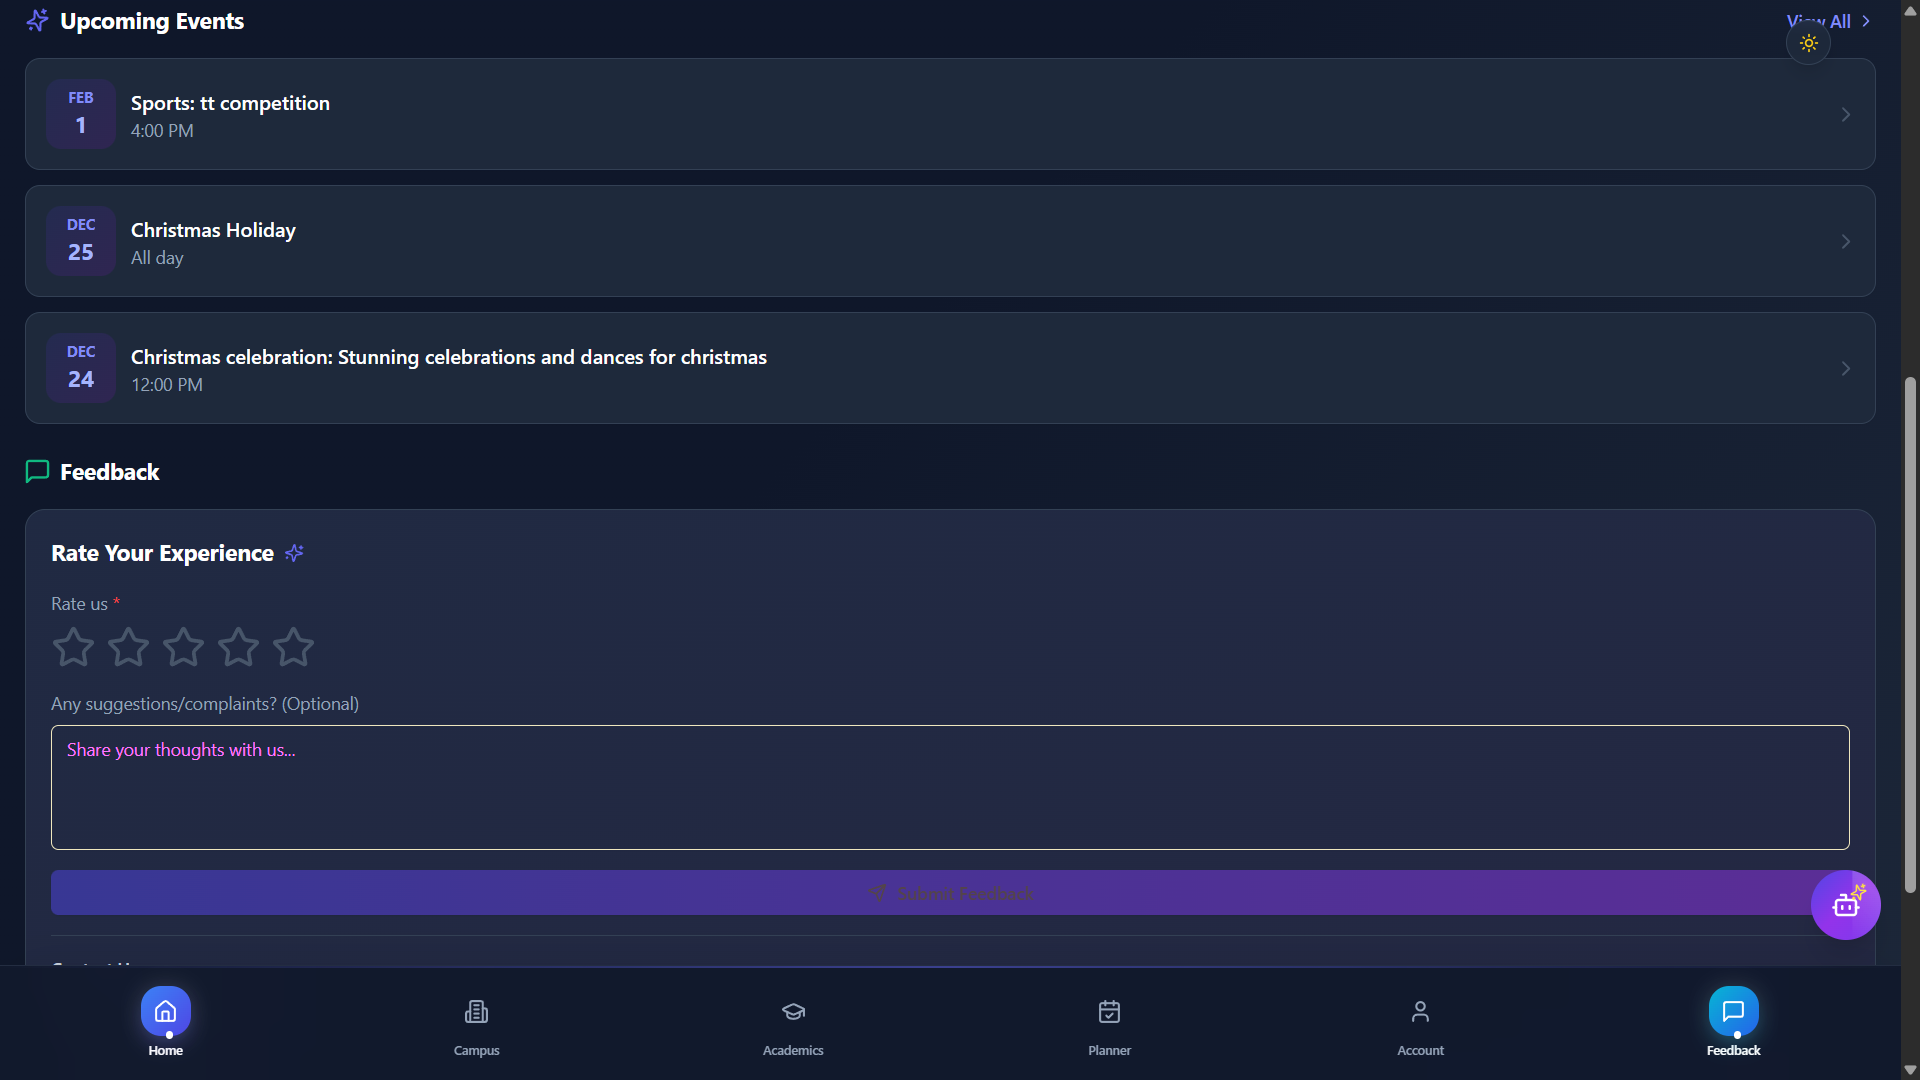
Task: Click the suggestions text box
Action: (950, 787)
